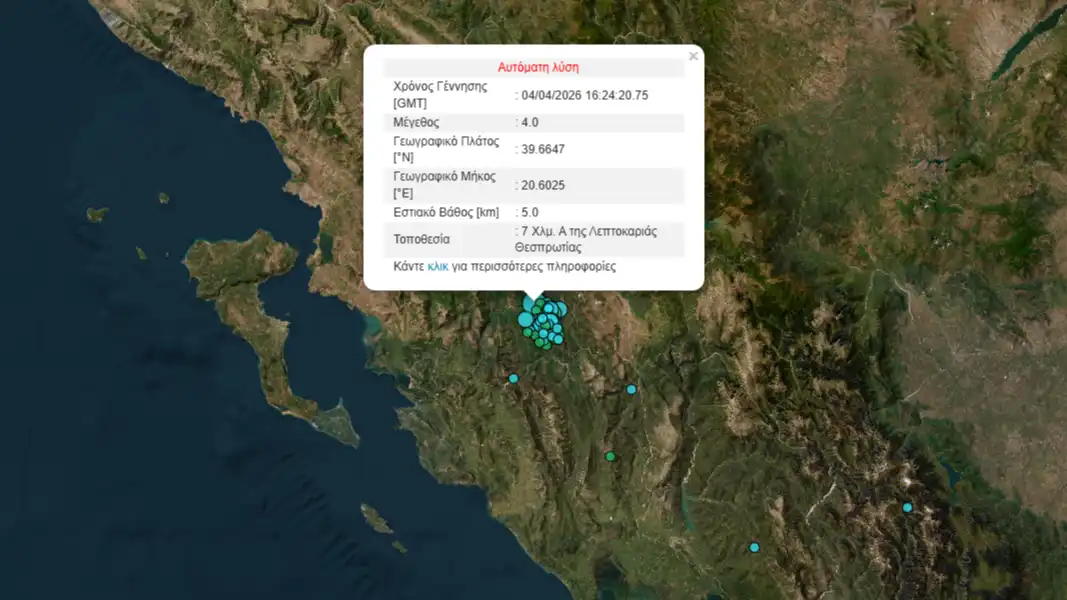Screen dimensions: 1067x600
Task: Click the location text 'Λεπτοκαριάς Θεσπρωτίας'
Action: coord(588,238)
